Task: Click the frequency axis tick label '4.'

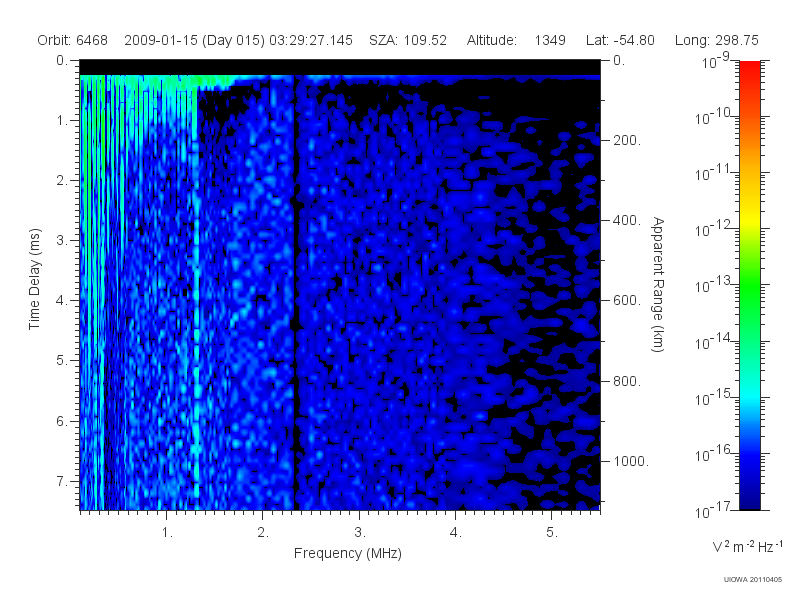Action: (x=456, y=533)
